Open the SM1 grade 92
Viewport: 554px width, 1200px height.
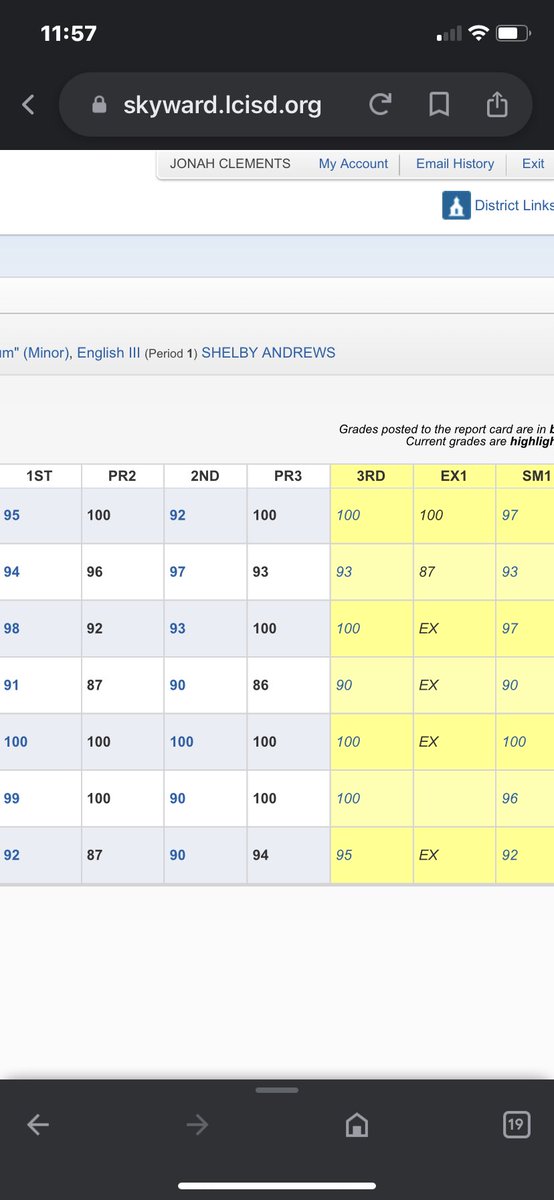click(510, 855)
